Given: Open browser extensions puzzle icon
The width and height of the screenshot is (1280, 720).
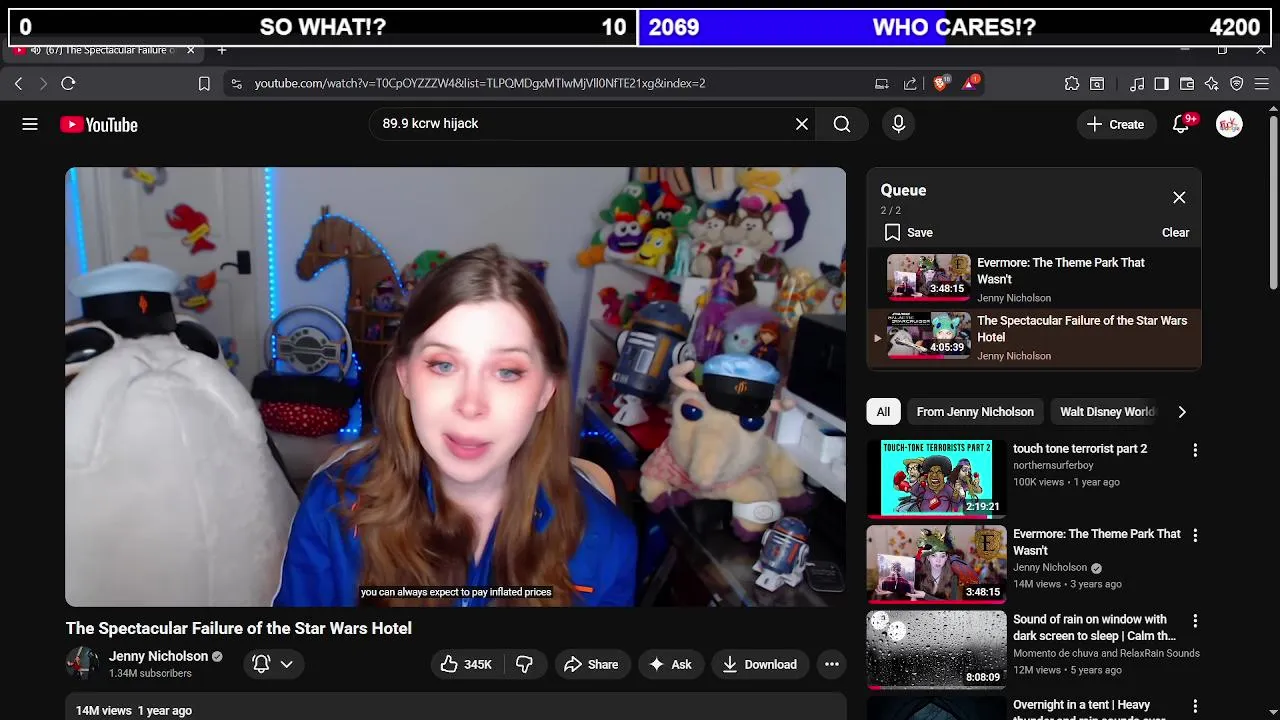Looking at the screenshot, I should click(x=1072, y=83).
